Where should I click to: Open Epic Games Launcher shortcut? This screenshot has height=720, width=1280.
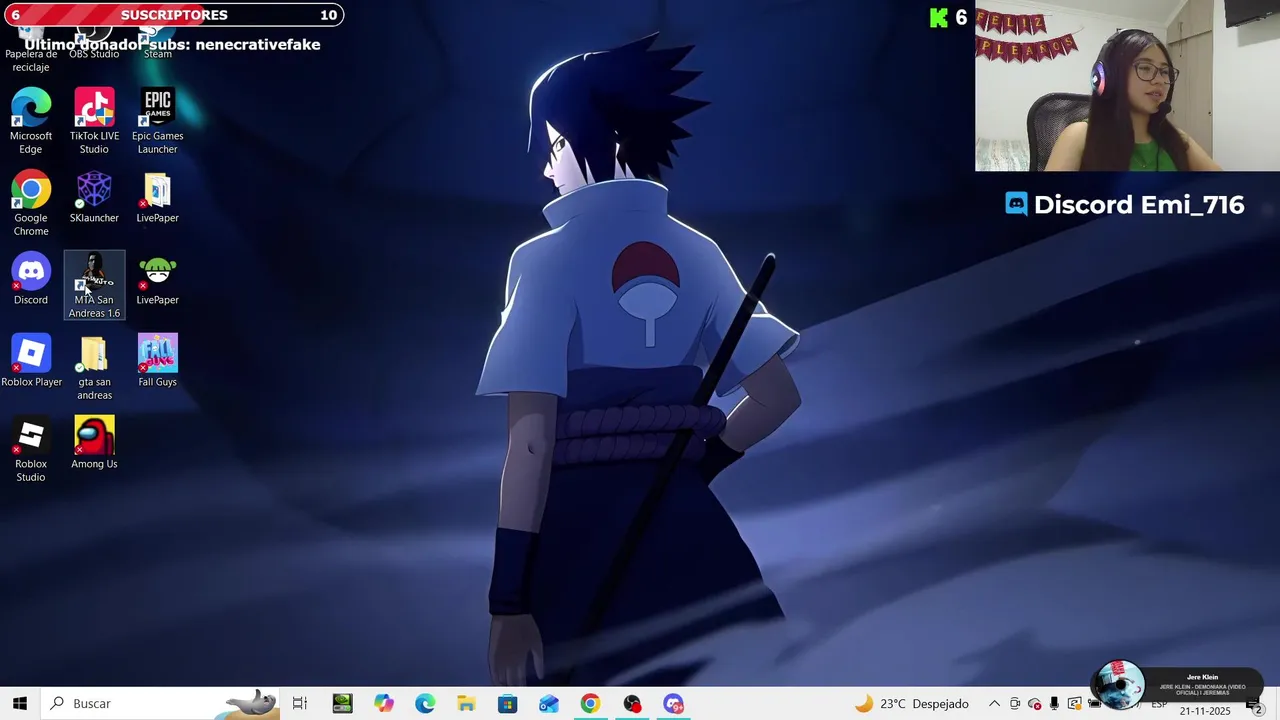point(157,121)
